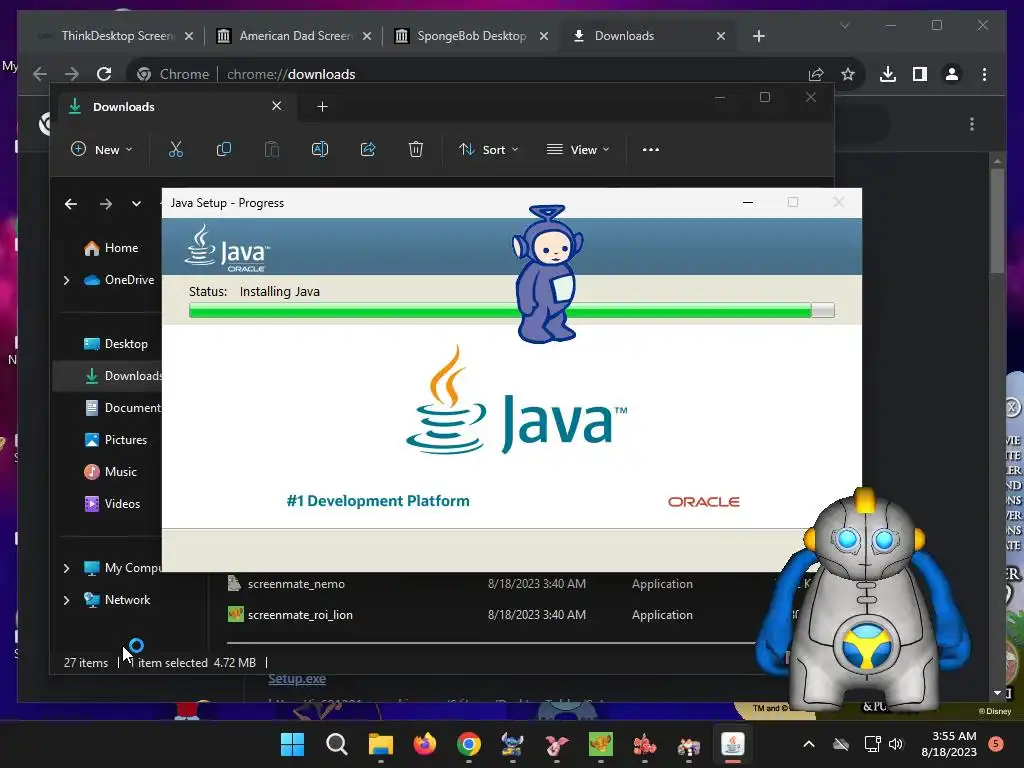Click the Delete trash icon in File Explorer
This screenshot has height=768, width=1024.
[x=415, y=150]
